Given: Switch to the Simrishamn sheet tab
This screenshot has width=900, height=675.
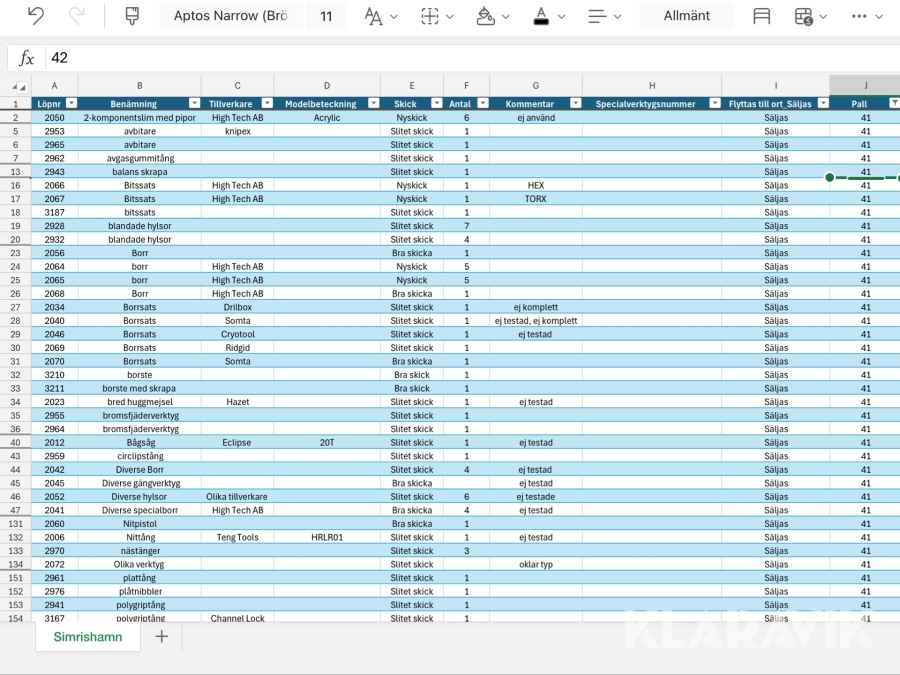Looking at the screenshot, I should point(88,636).
